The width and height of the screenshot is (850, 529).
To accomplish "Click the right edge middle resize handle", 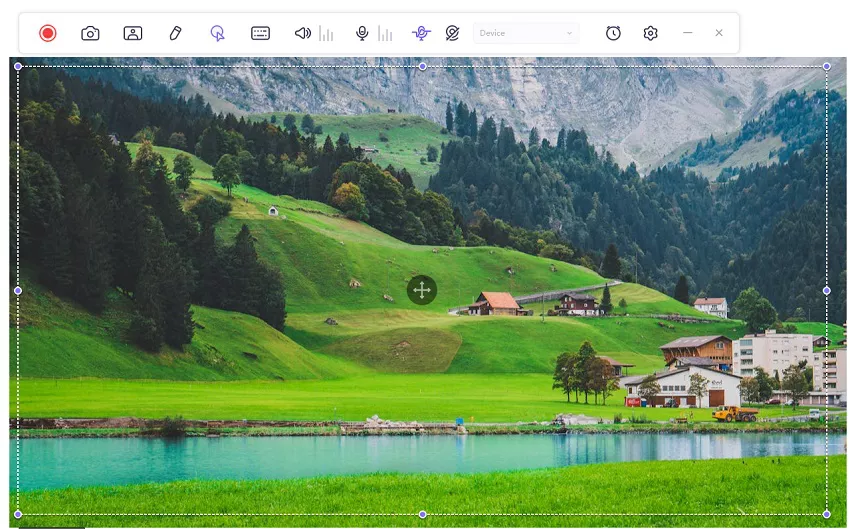I will [x=826, y=290].
